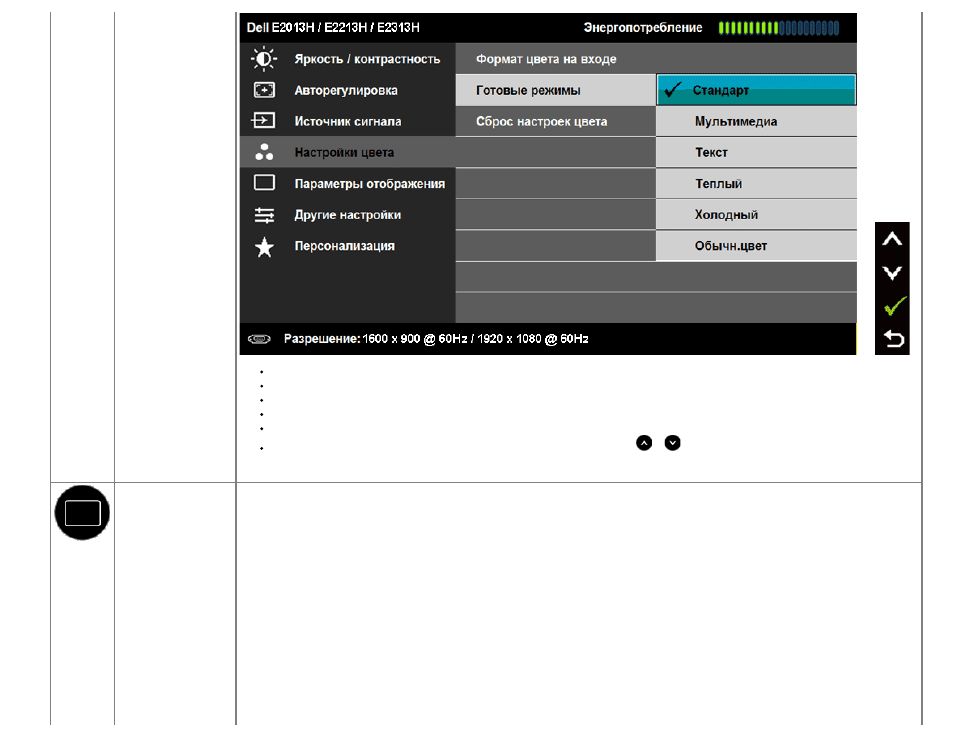Click the Энергопотребление energy bar meter
The height and width of the screenshot is (737, 954).
point(779,27)
